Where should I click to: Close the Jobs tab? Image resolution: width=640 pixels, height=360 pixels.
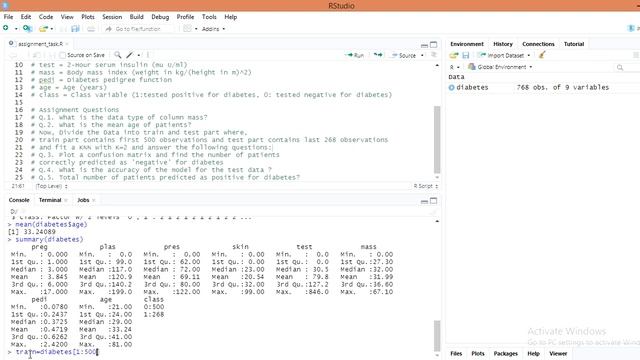coord(94,200)
